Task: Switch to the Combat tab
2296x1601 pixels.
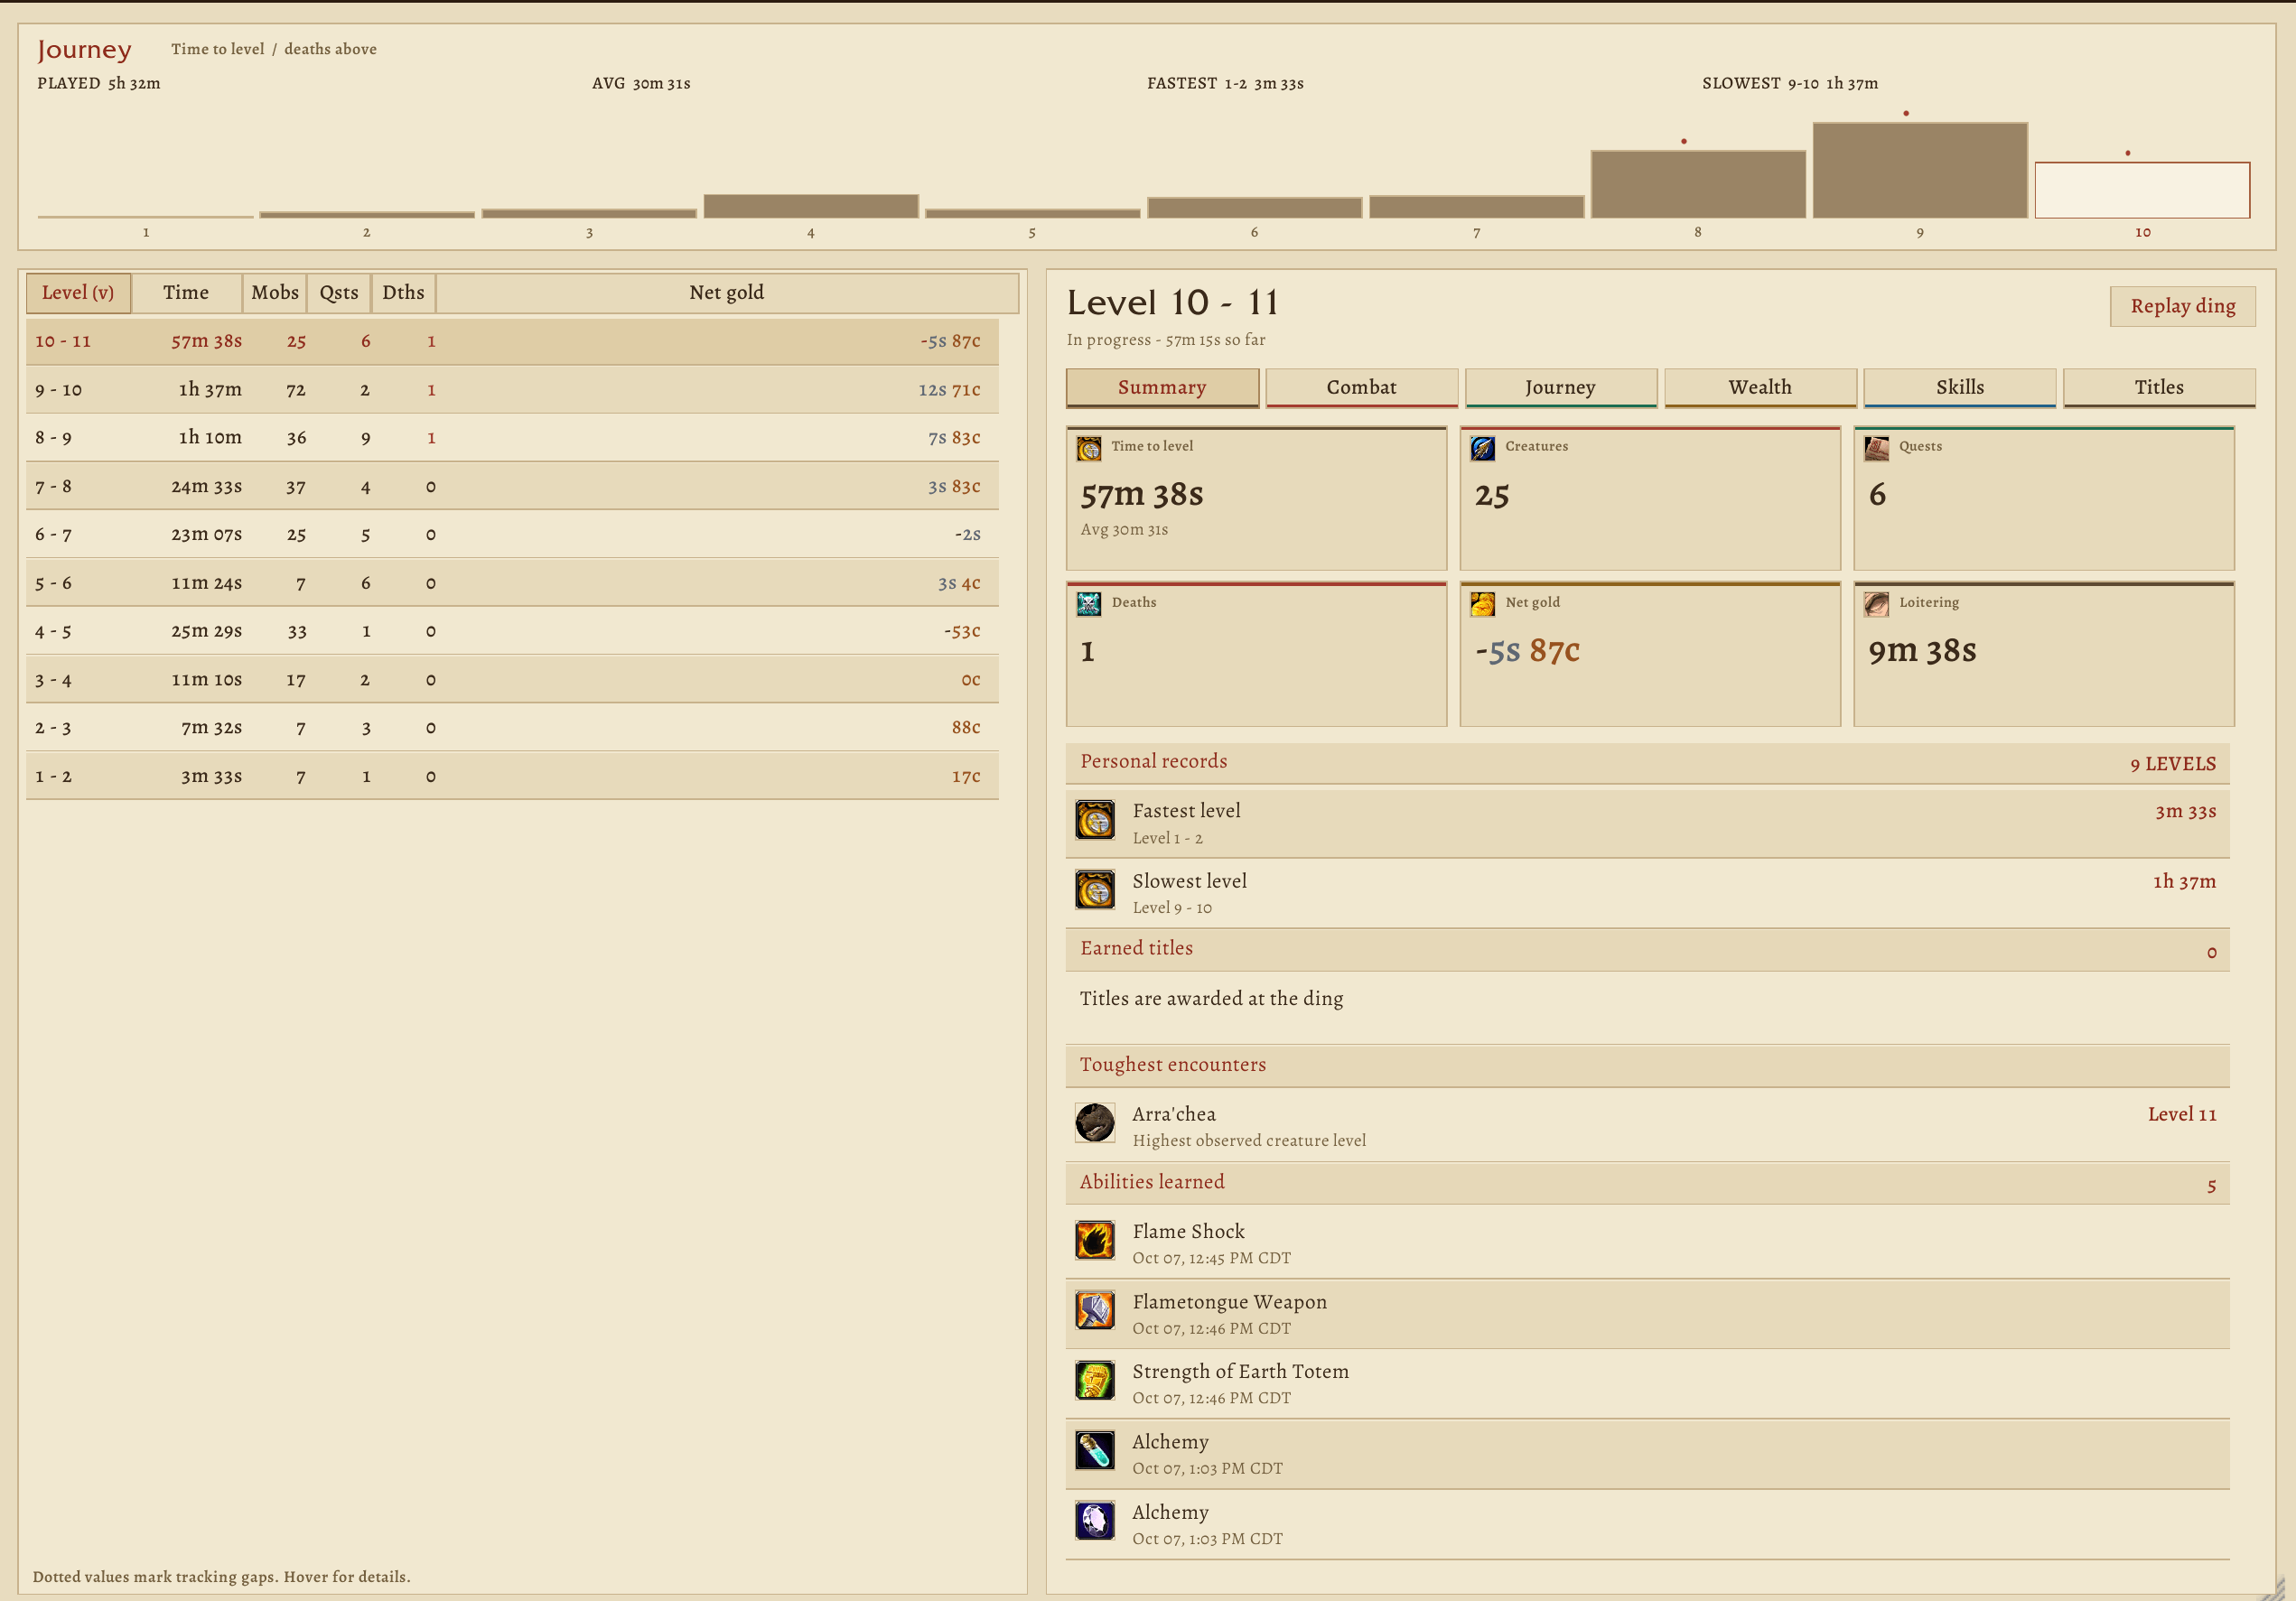Action: [1361, 388]
